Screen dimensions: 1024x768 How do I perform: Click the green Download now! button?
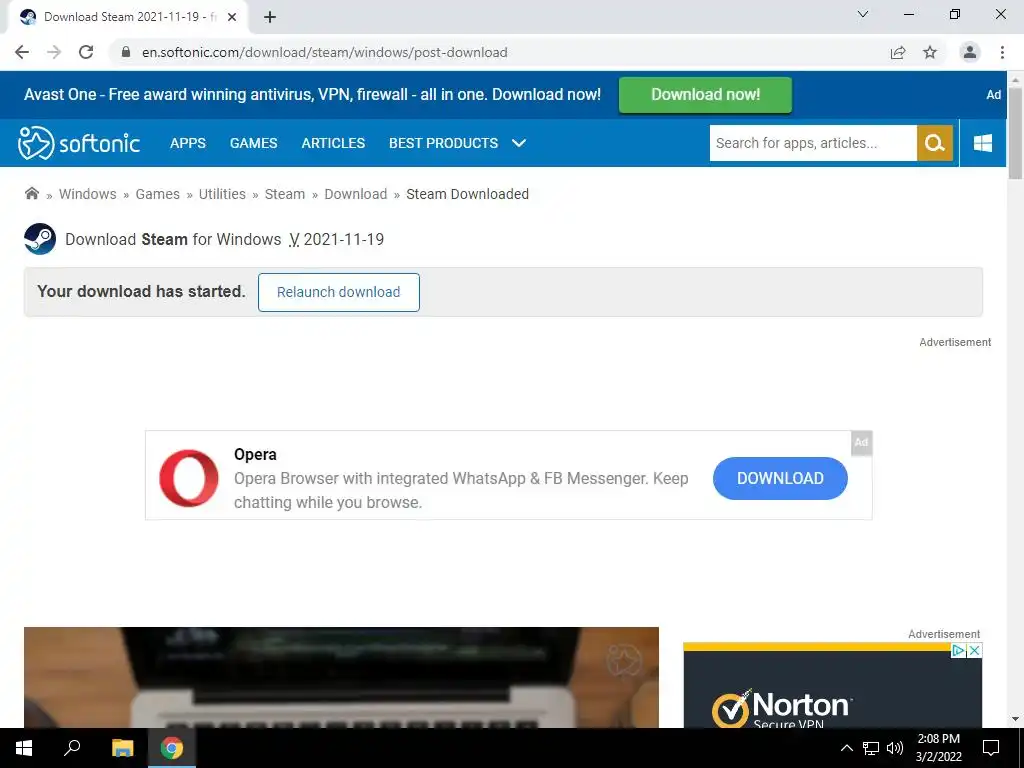705,95
